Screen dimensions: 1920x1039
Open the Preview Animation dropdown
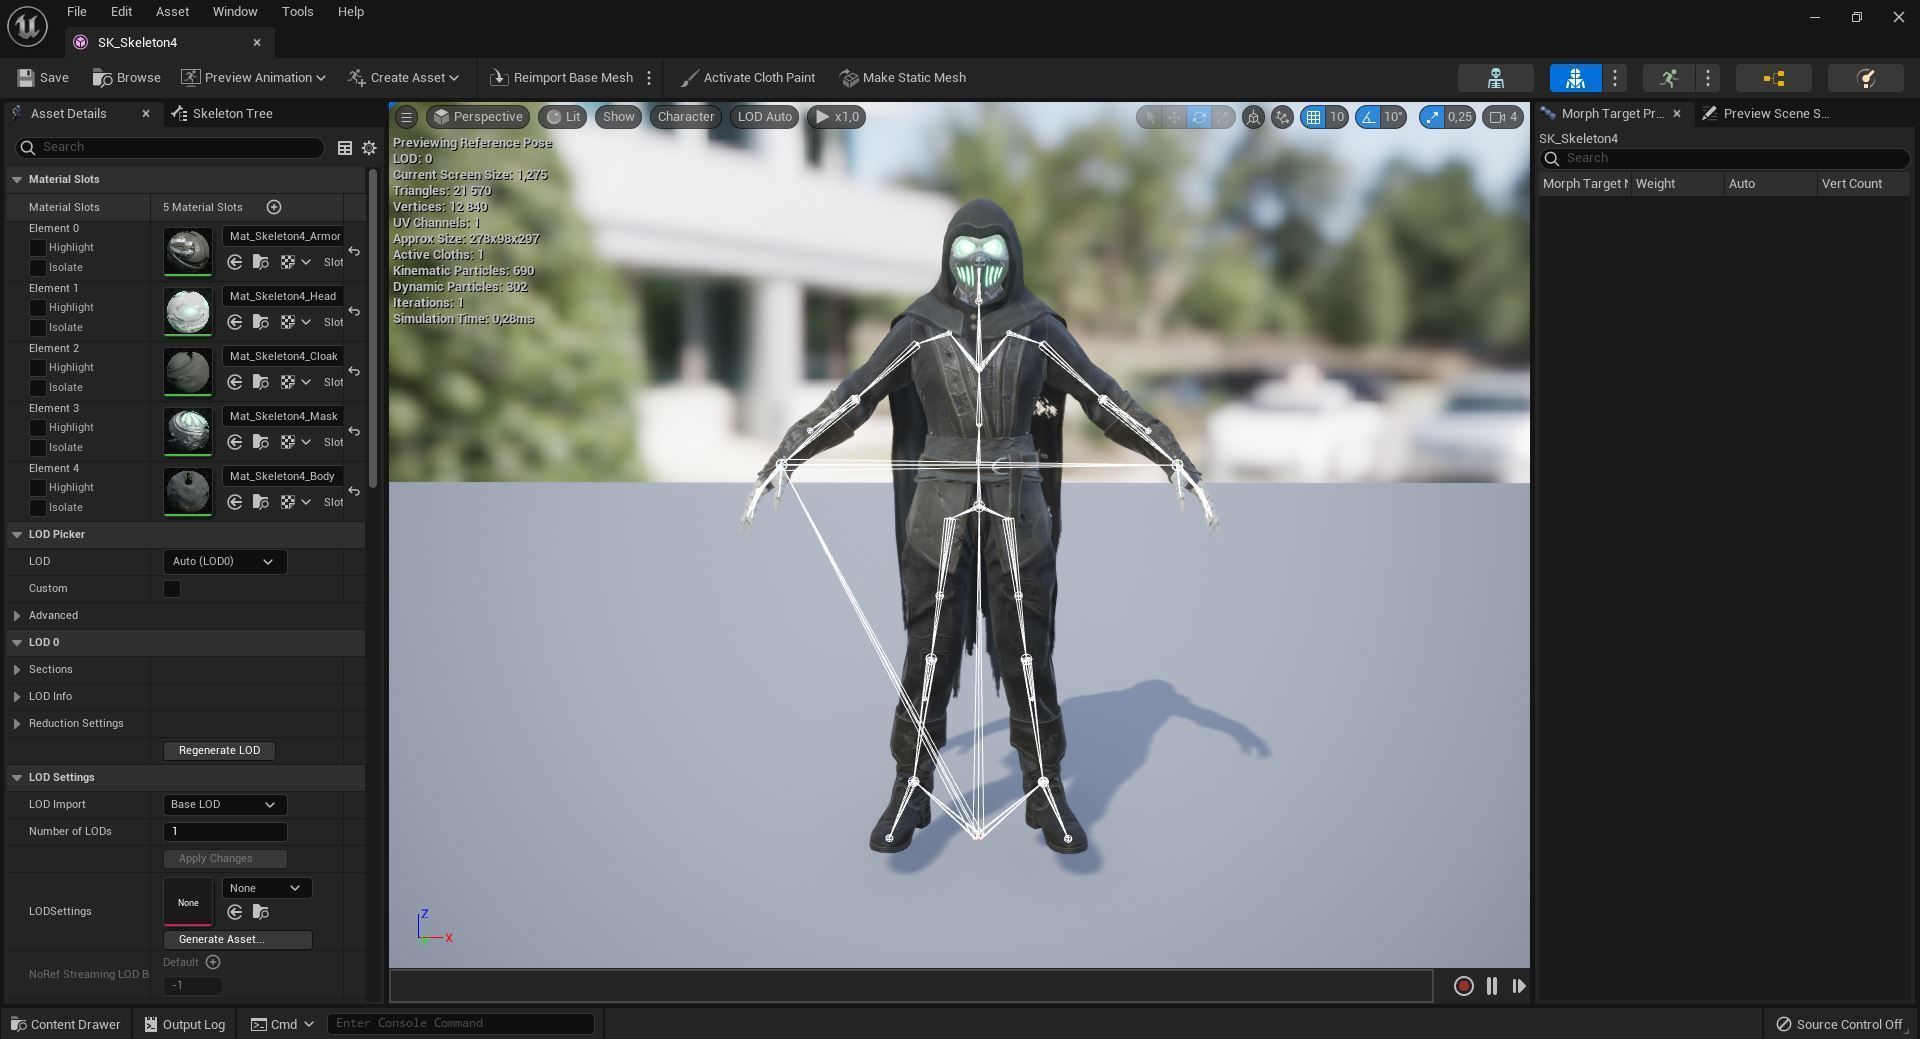253,78
